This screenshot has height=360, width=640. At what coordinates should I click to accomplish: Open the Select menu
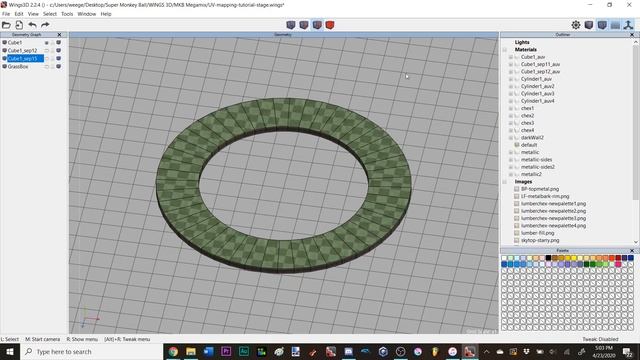point(50,14)
